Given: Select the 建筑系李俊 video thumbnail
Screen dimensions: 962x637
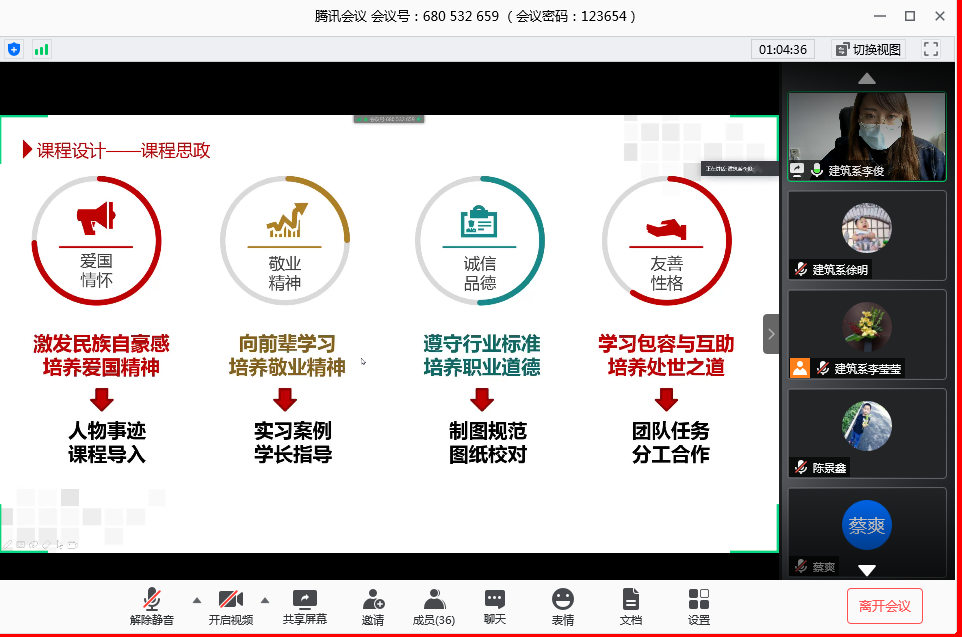Looking at the screenshot, I should 866,136.
